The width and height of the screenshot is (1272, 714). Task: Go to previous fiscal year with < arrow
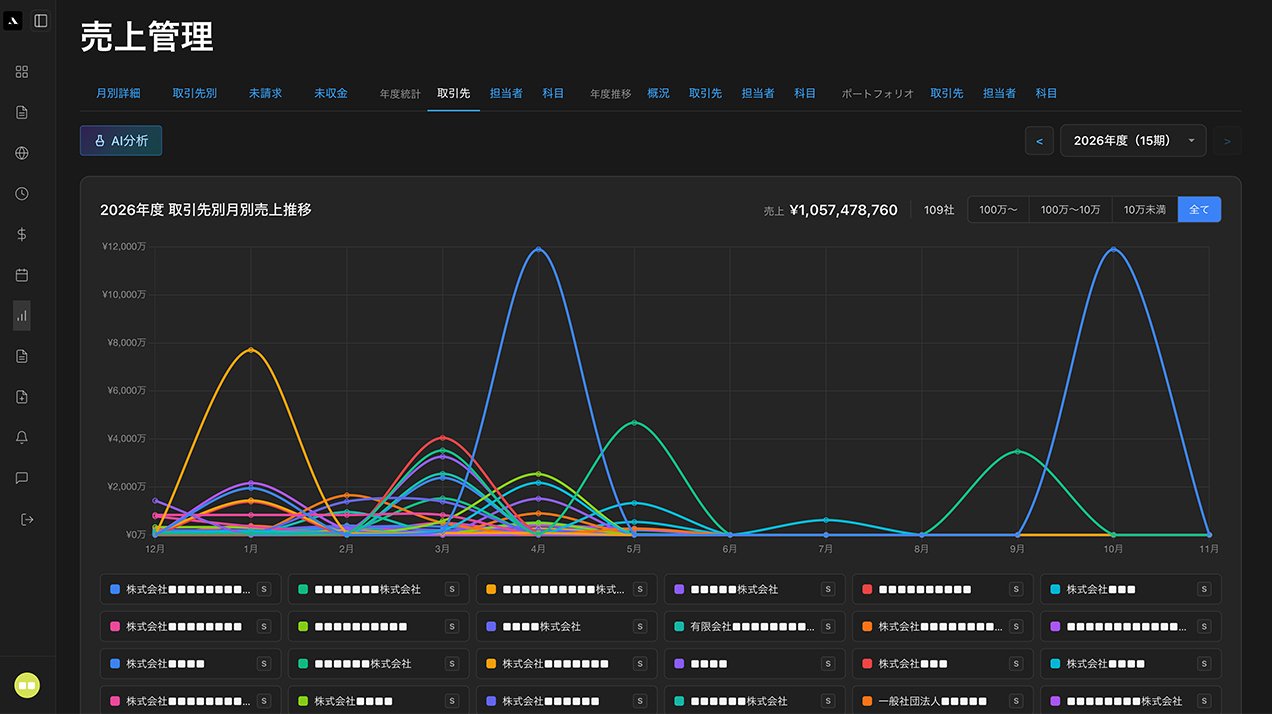pos(1039,141)
